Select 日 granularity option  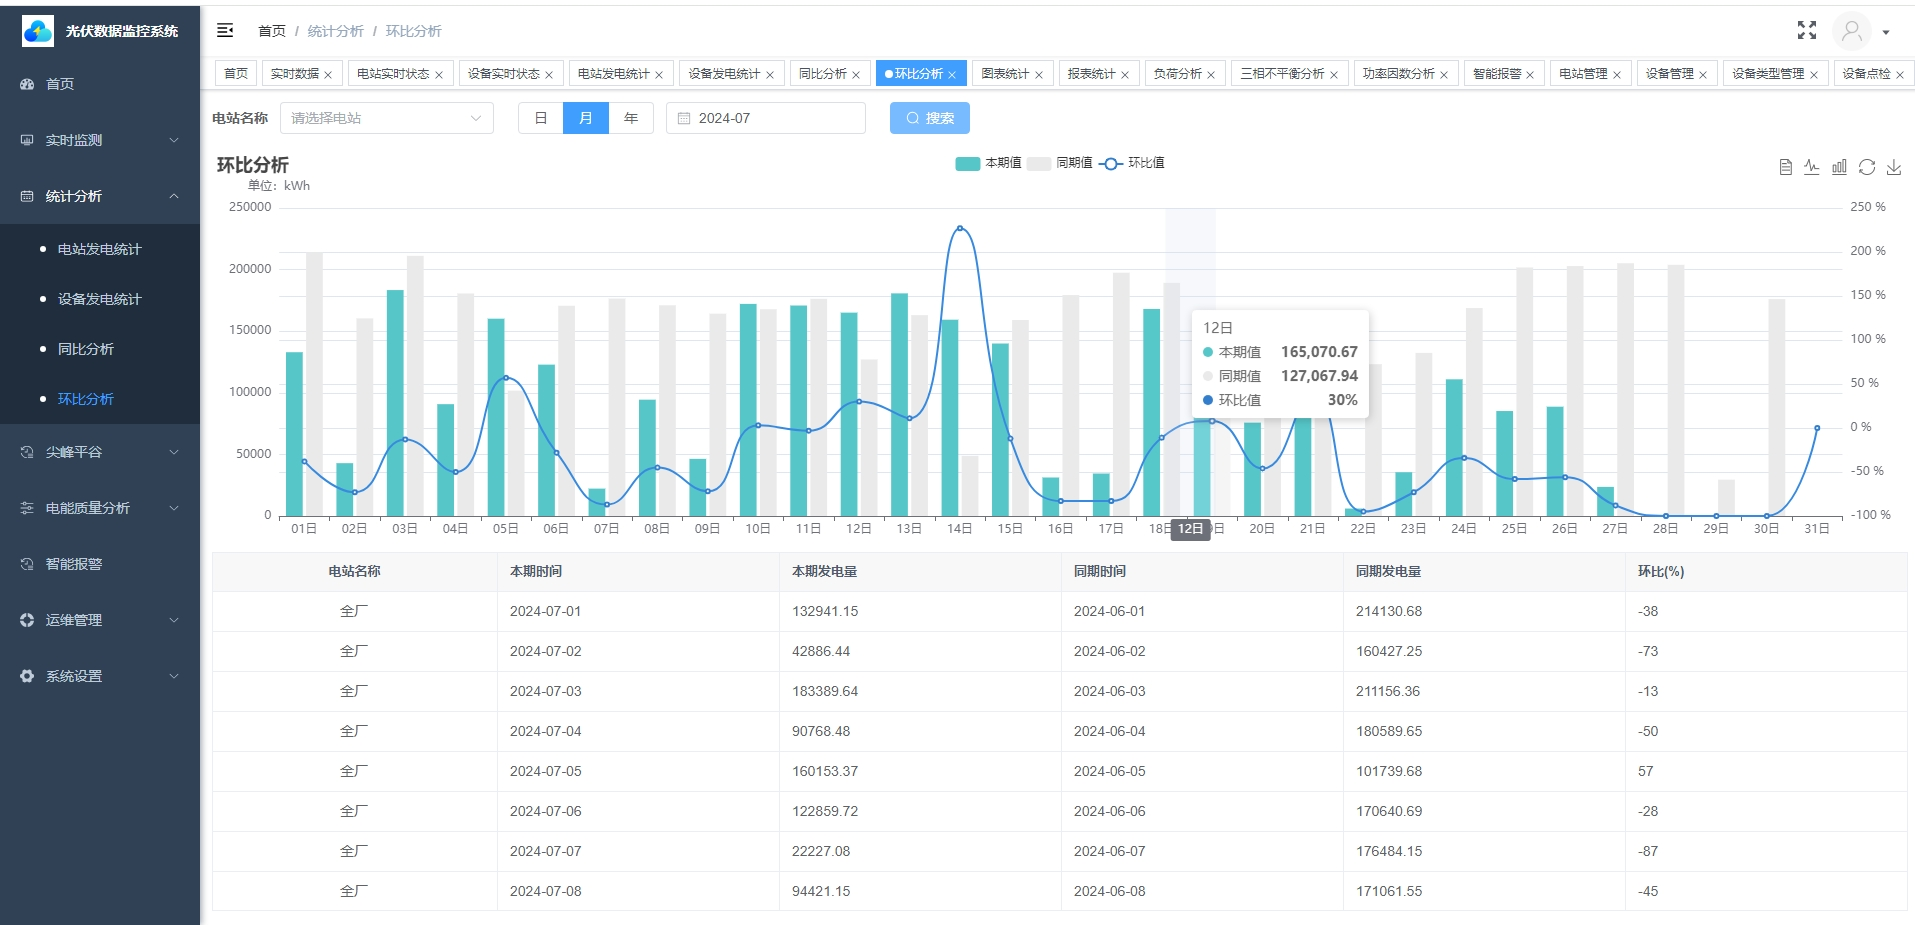(x=541, y=118)
